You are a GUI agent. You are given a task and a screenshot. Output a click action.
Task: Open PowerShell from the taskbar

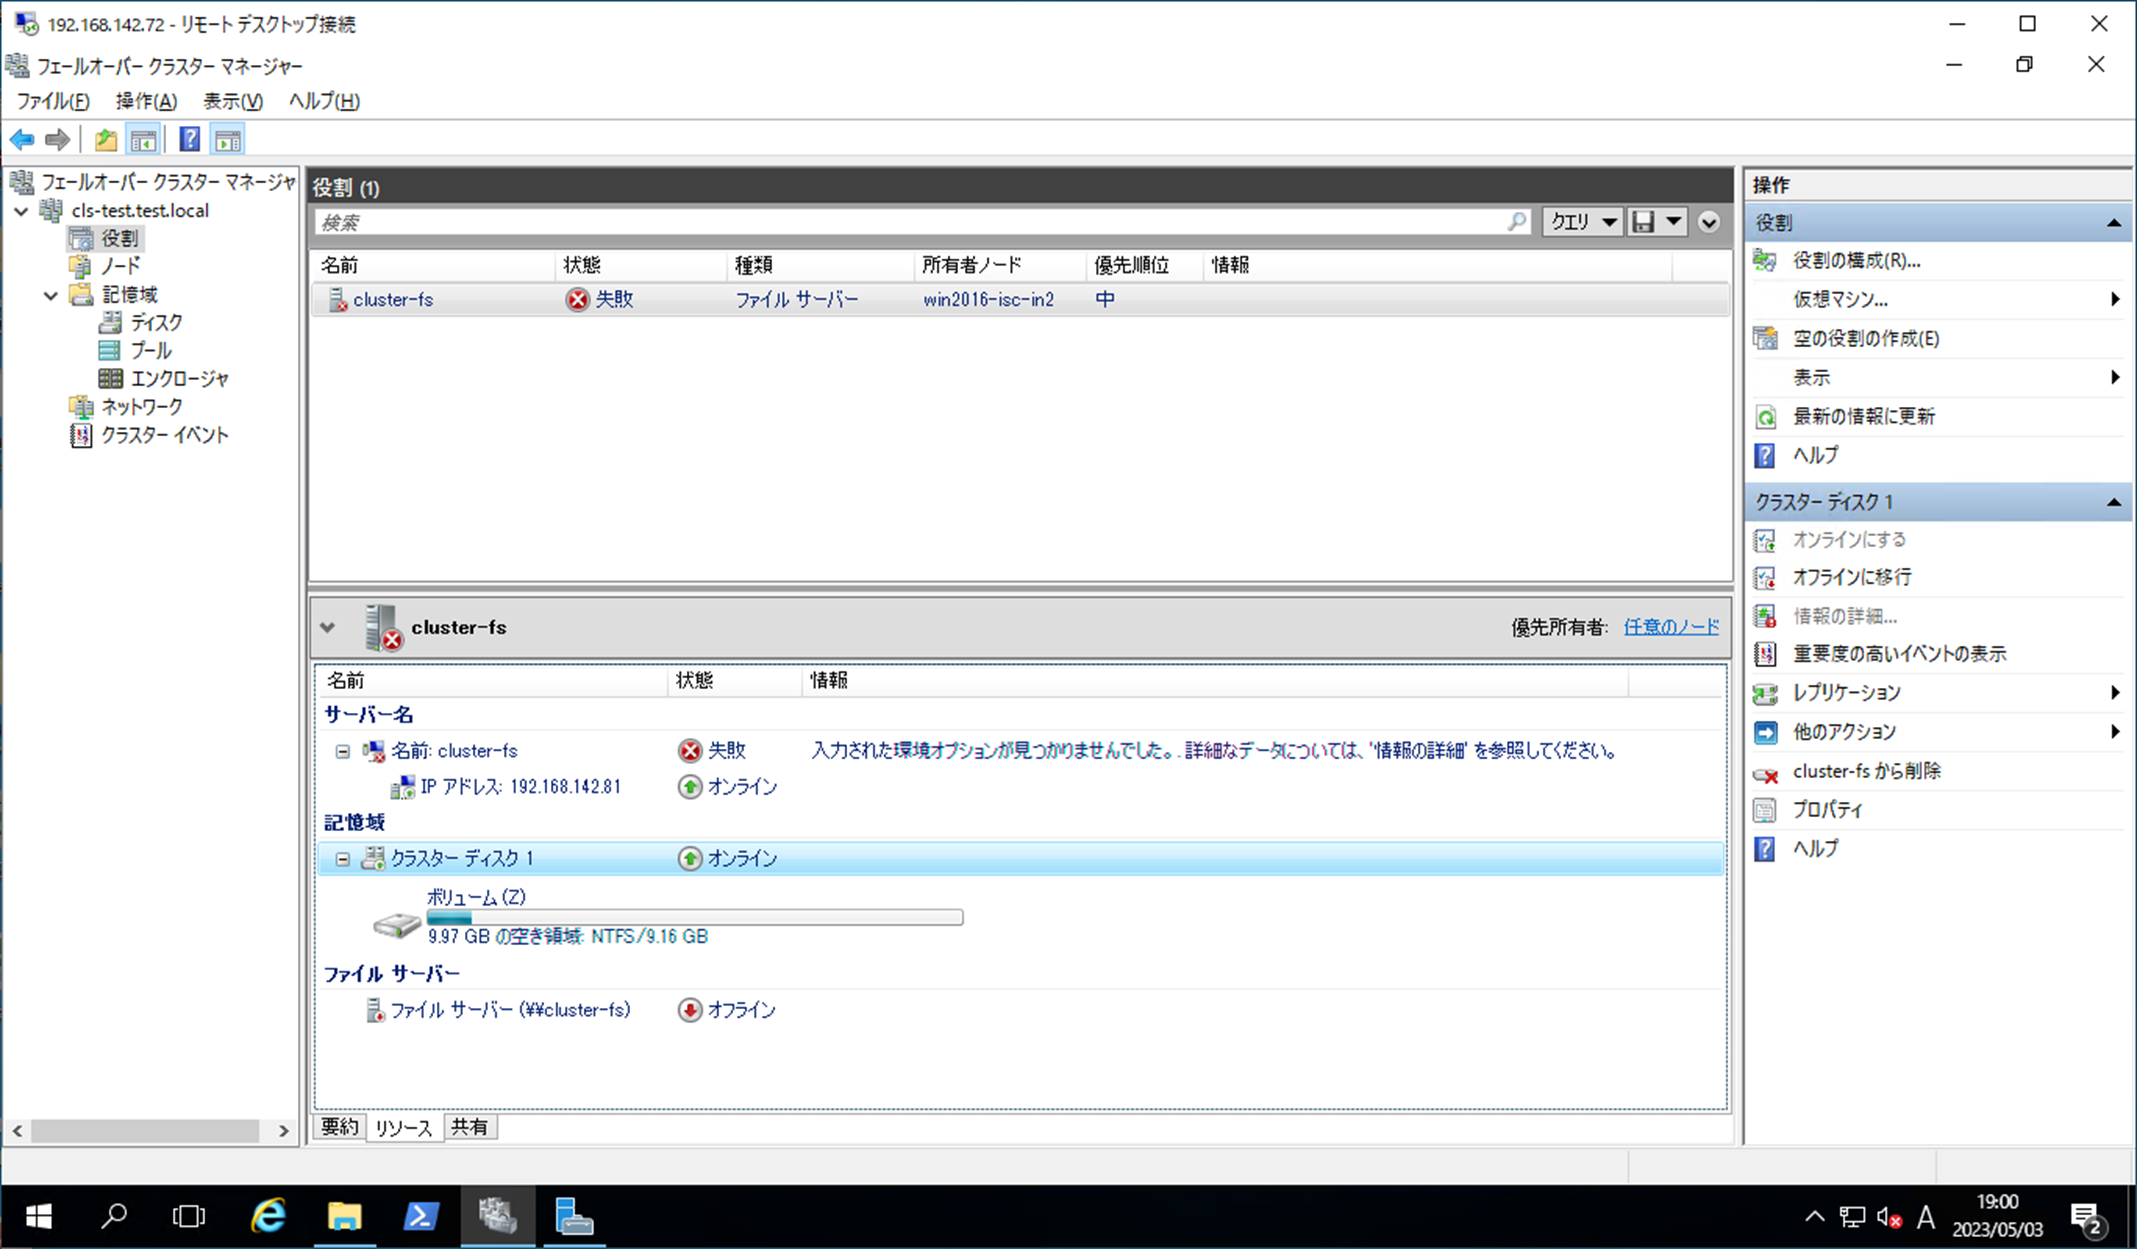[x=421, y=1217]
